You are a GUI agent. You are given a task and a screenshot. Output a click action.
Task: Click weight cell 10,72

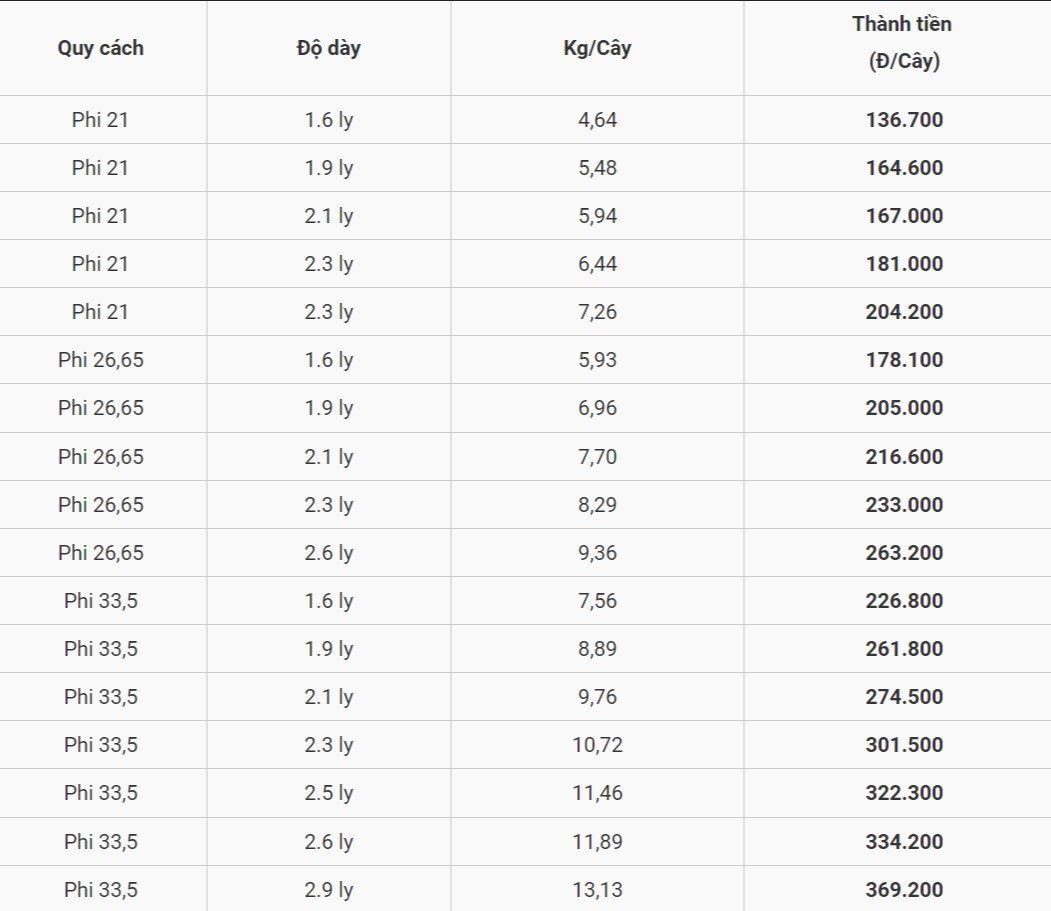(x=597, y=745)
